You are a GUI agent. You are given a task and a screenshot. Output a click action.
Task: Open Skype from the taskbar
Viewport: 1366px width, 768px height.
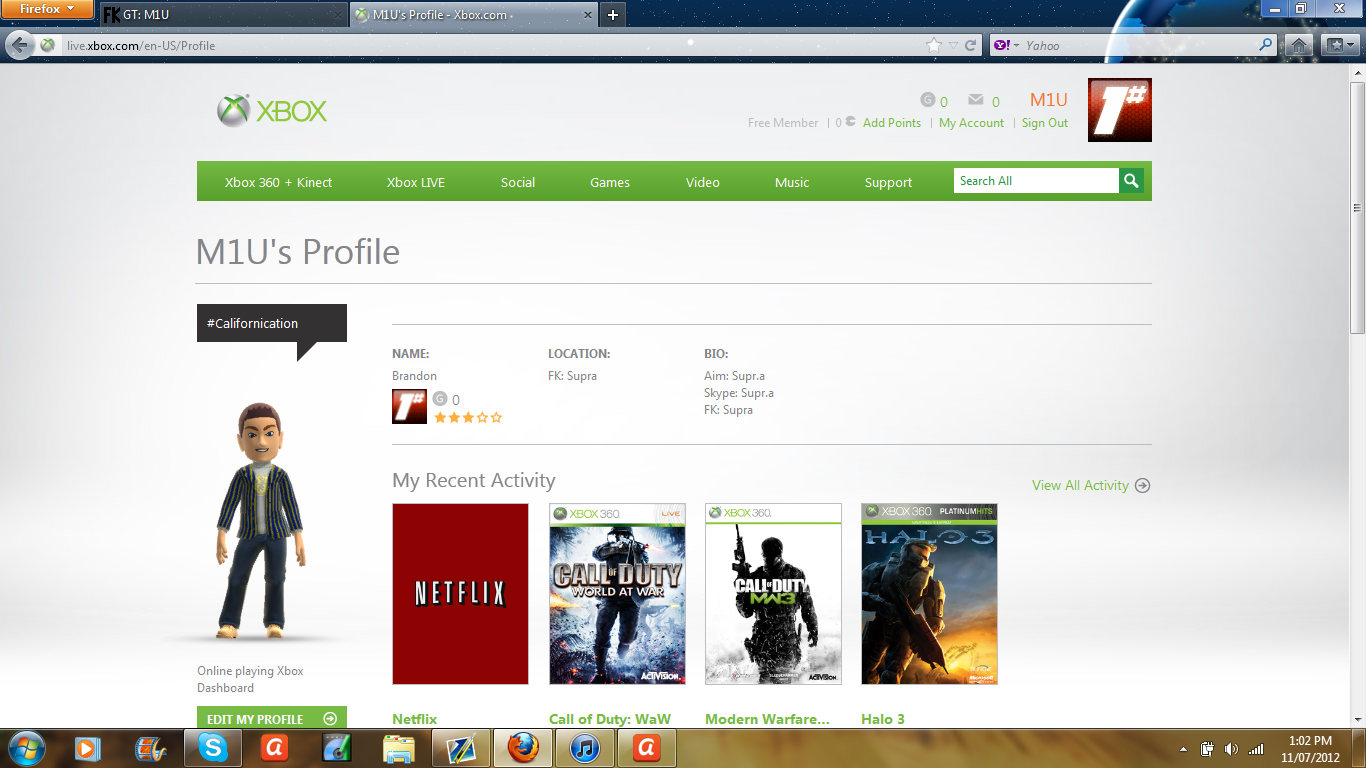point(212,748)
